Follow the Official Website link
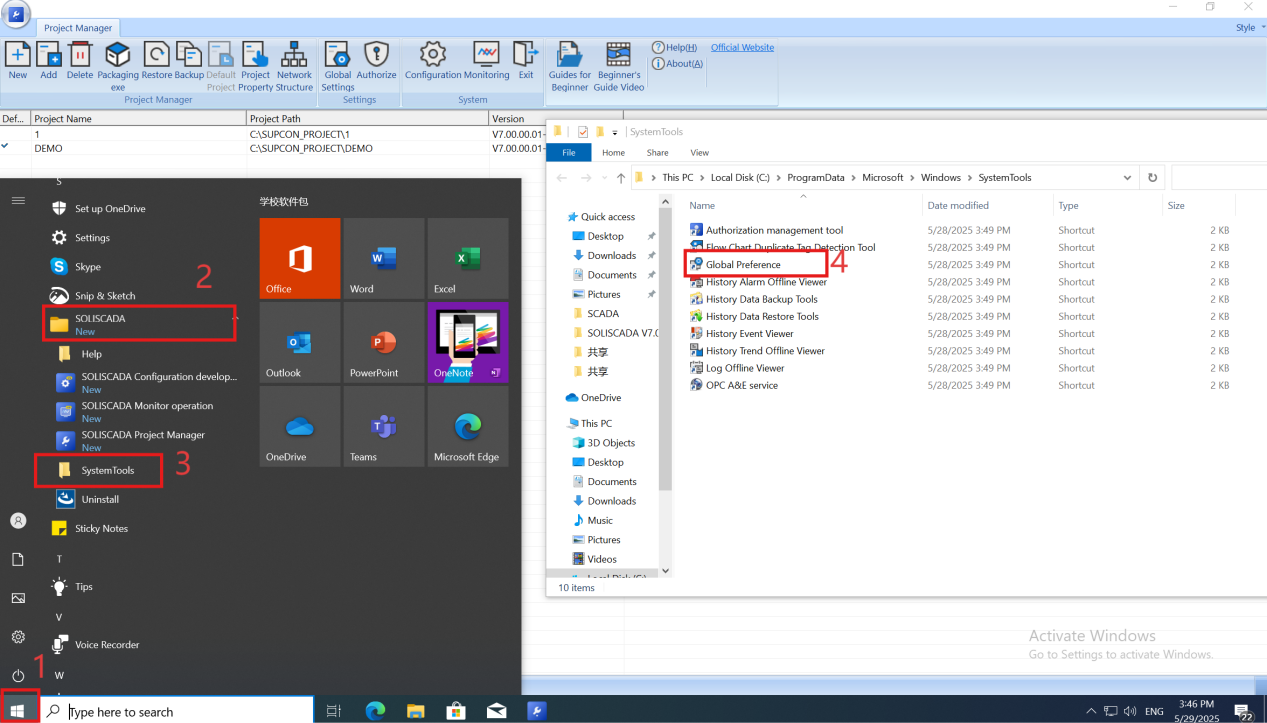The image size is (1267, 723). pos(742,47)
